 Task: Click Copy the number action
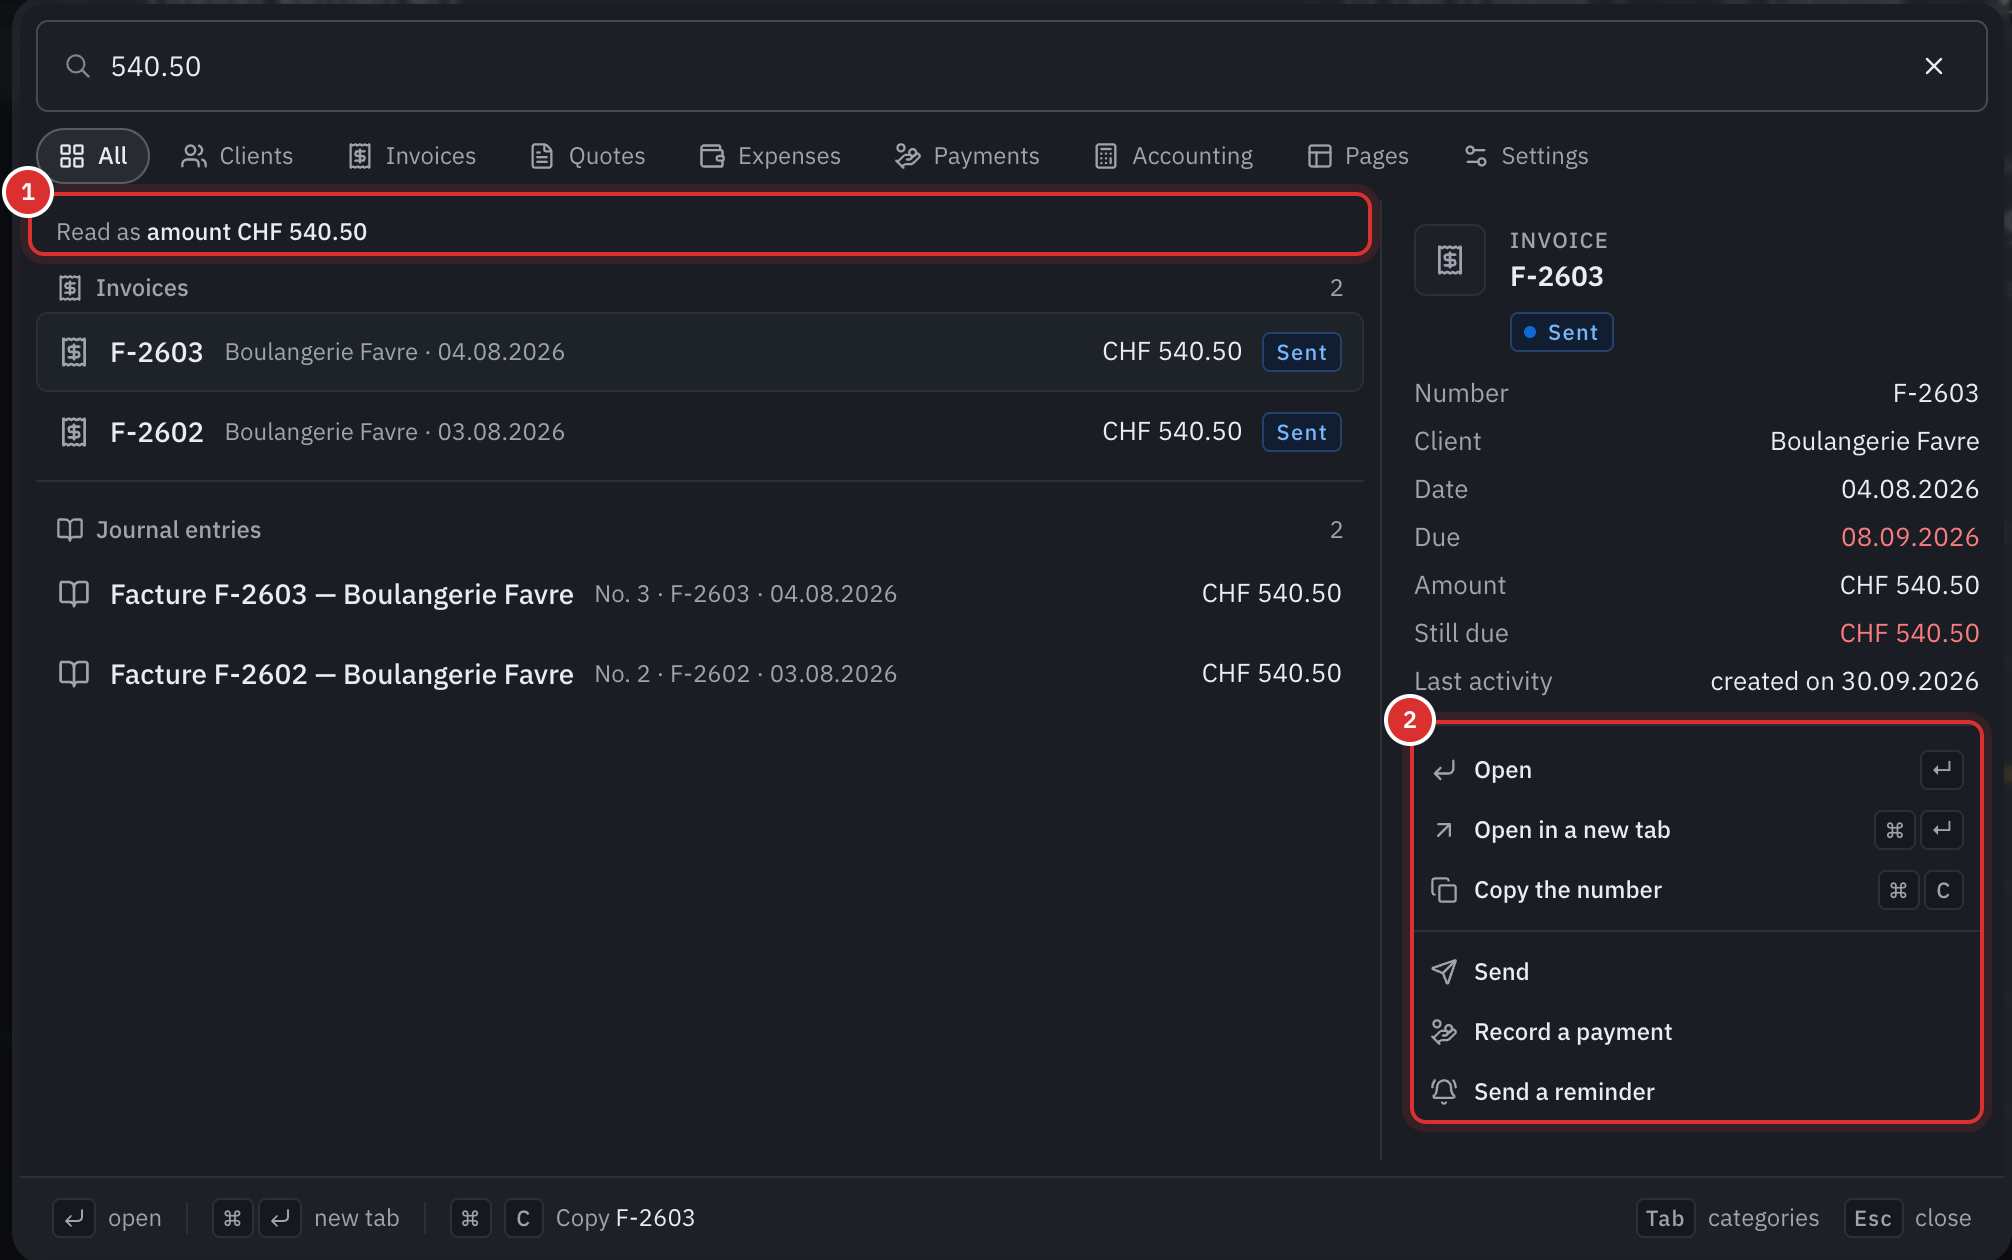[x=1697, y=890]
